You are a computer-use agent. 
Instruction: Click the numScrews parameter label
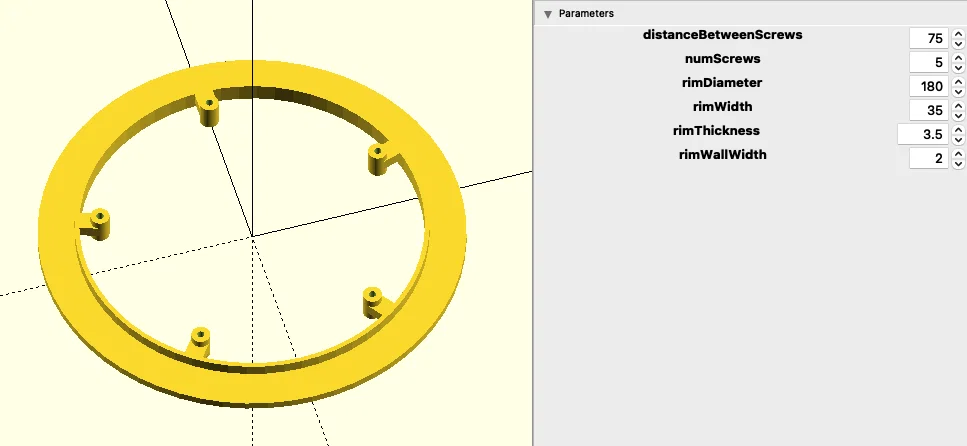(x=722, y=59)
